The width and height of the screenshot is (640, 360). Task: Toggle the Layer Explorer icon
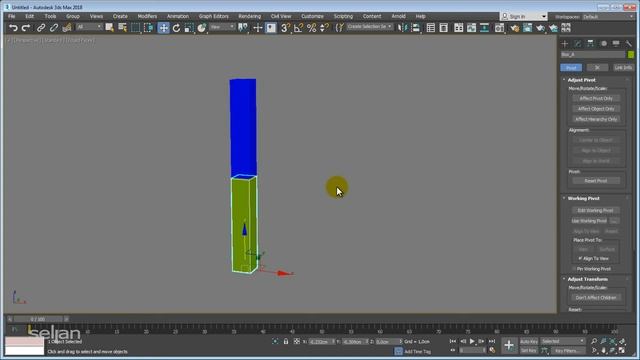coord(444,28)
